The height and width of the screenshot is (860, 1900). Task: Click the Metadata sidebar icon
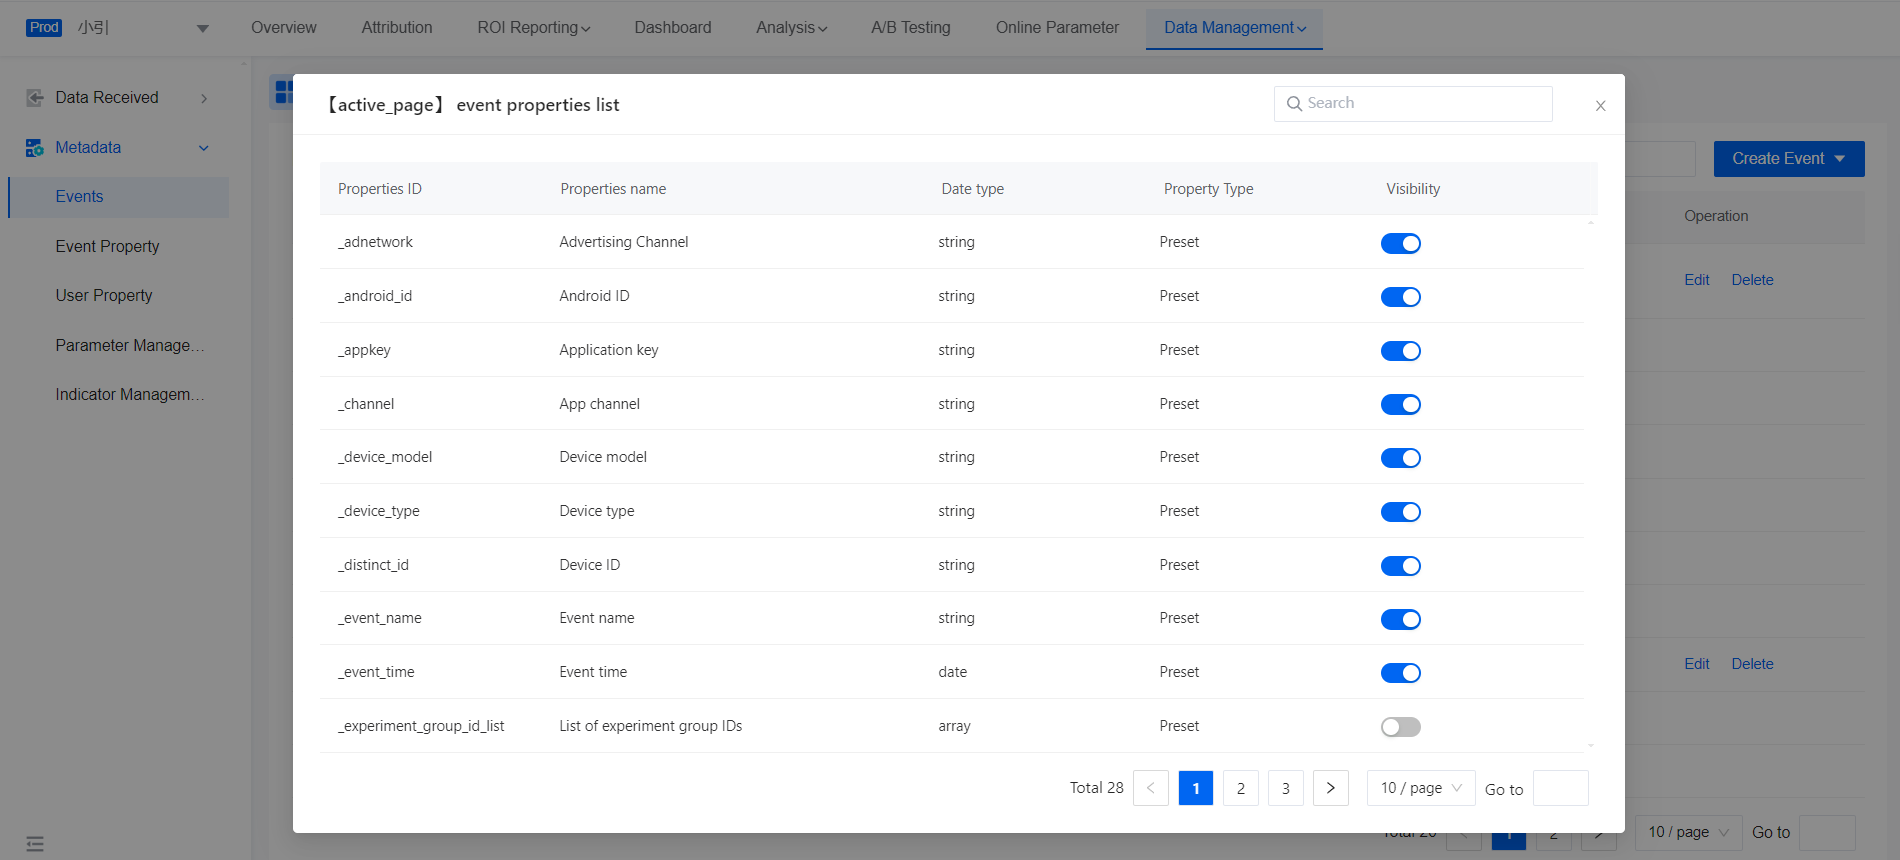point(35,148)
